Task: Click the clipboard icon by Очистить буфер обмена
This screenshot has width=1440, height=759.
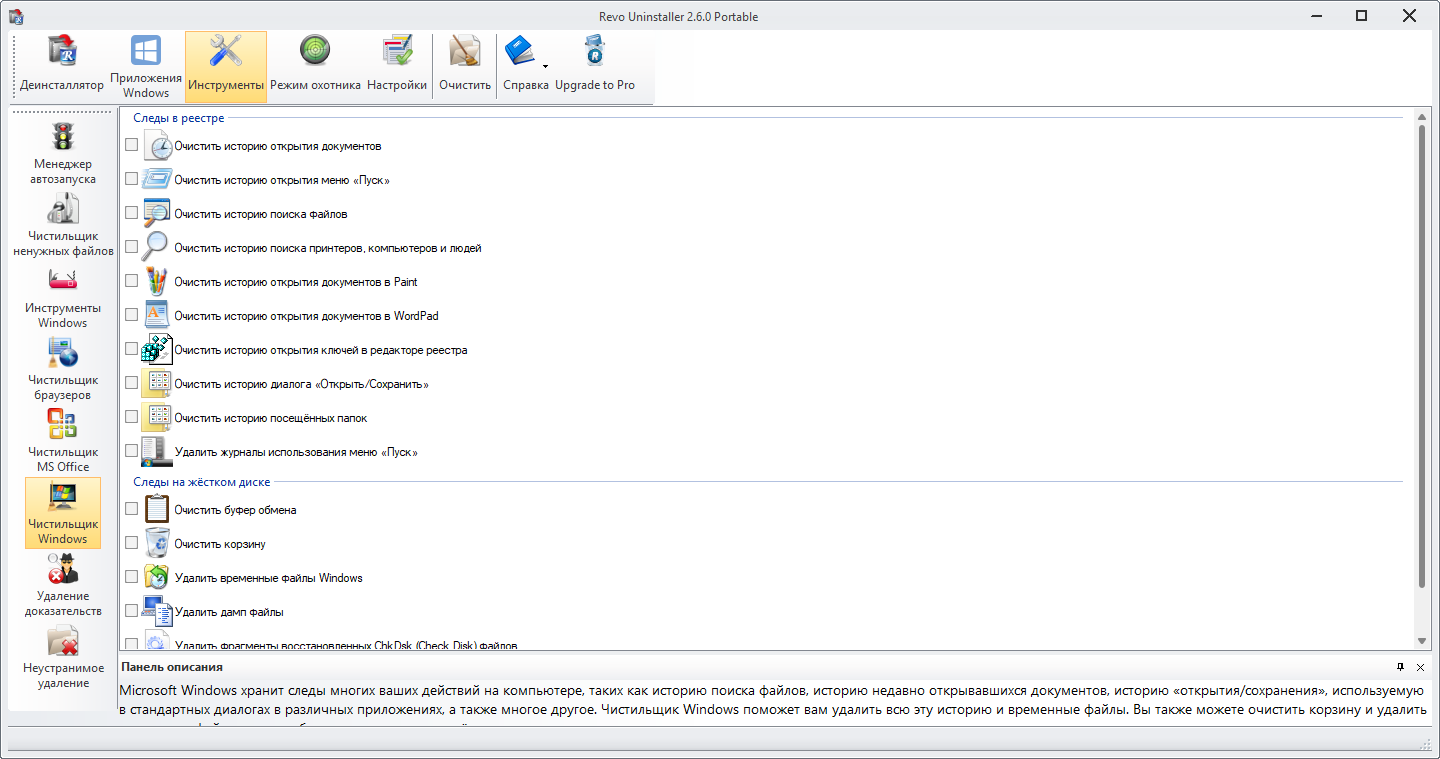Action: 157,509
